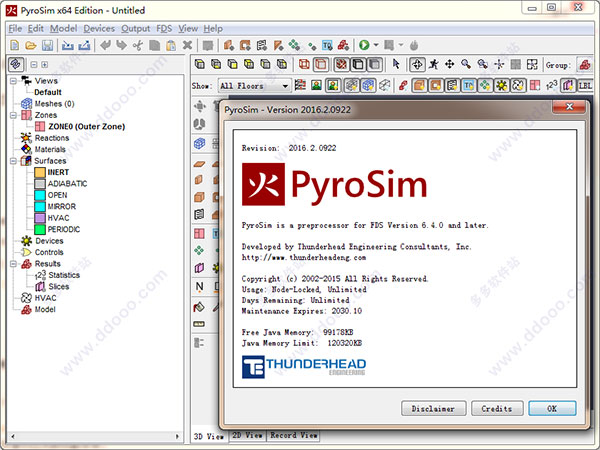This screenshot has width=600, height=450.
Task: Click the Export file toolbar icon
Action: (x=84, y=46)
